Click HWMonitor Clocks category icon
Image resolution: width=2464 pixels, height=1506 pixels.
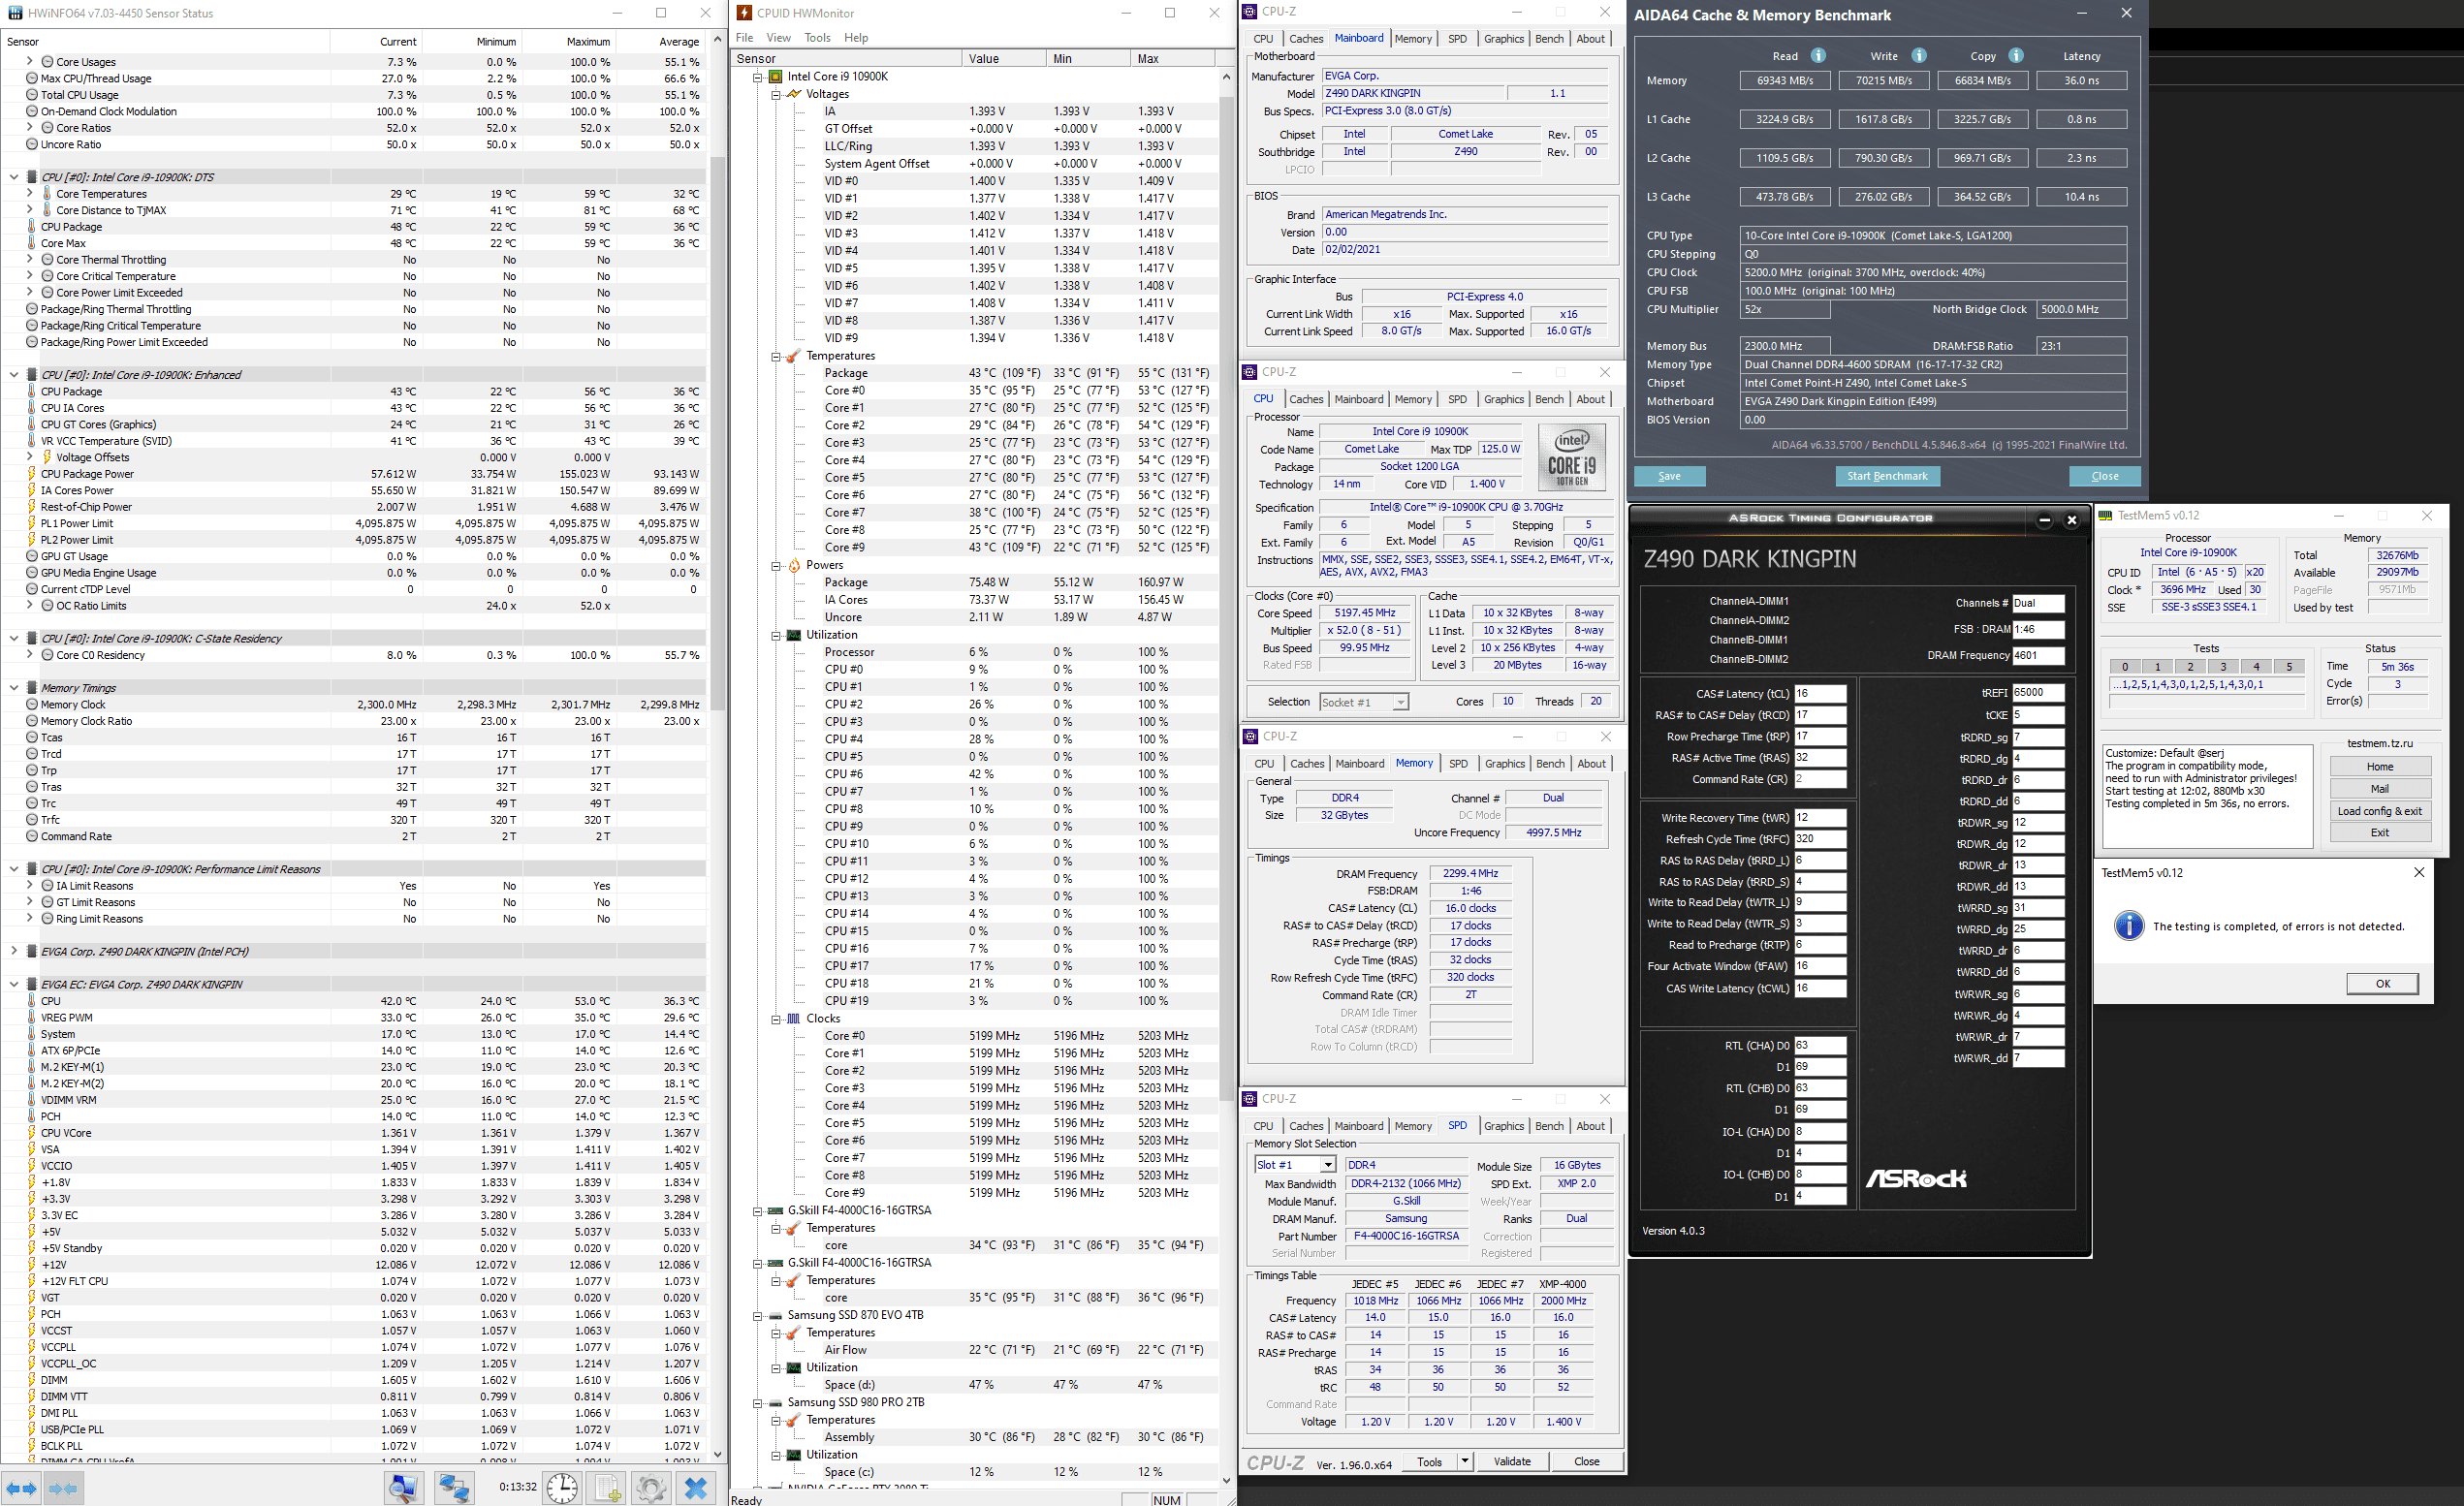pos(794,1018)
